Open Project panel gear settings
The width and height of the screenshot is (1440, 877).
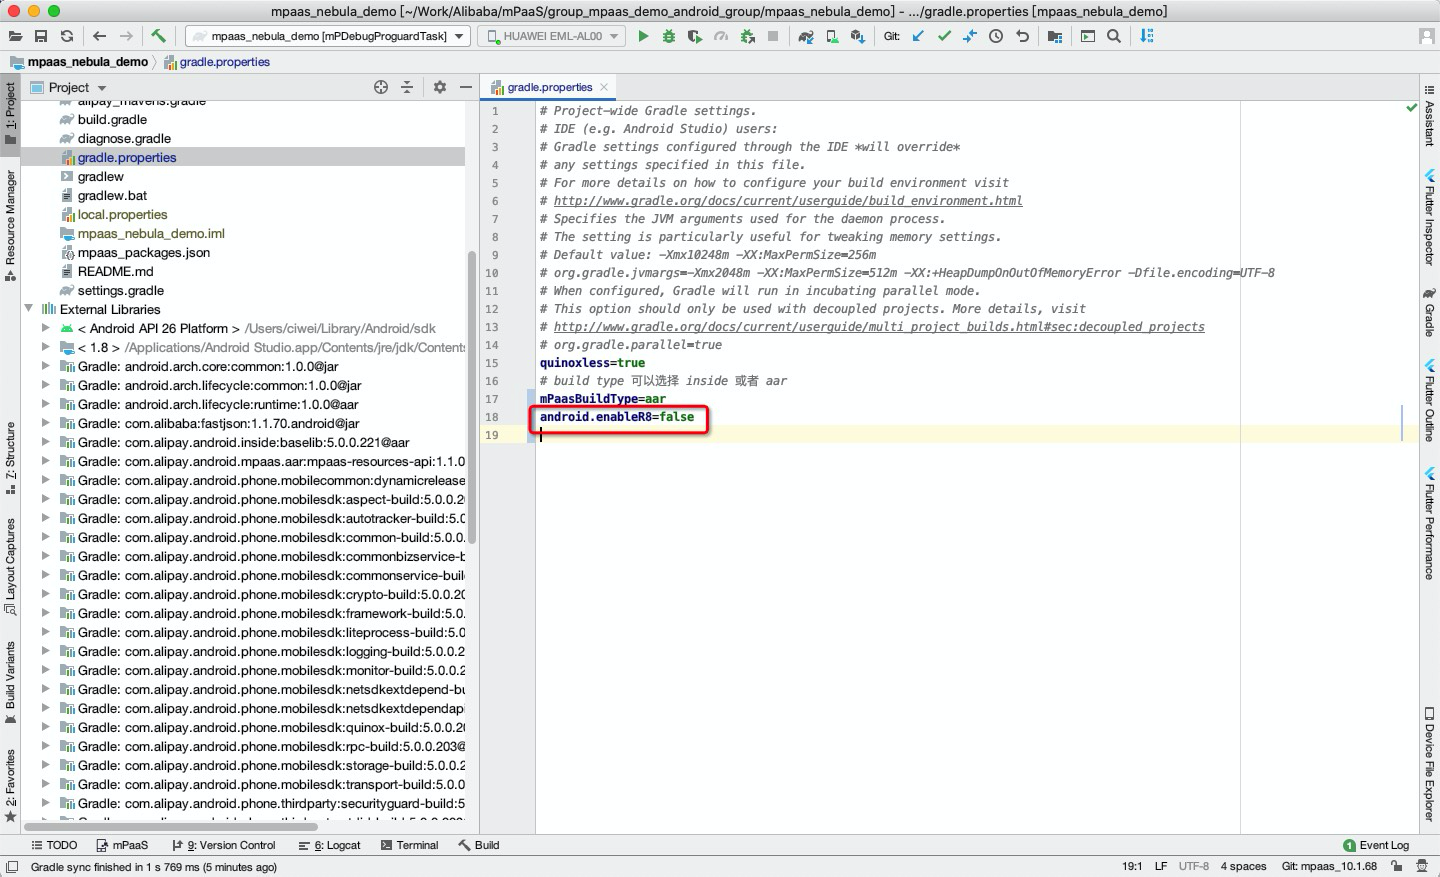point(440,87)
